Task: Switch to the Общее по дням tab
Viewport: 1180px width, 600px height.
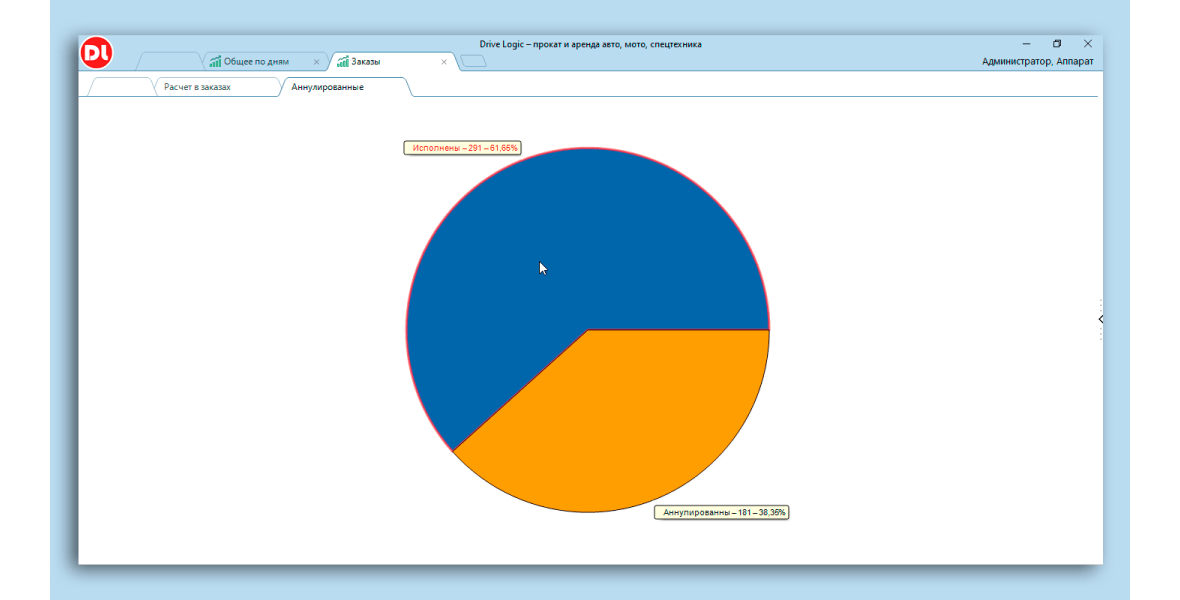Action: point(256,62)
